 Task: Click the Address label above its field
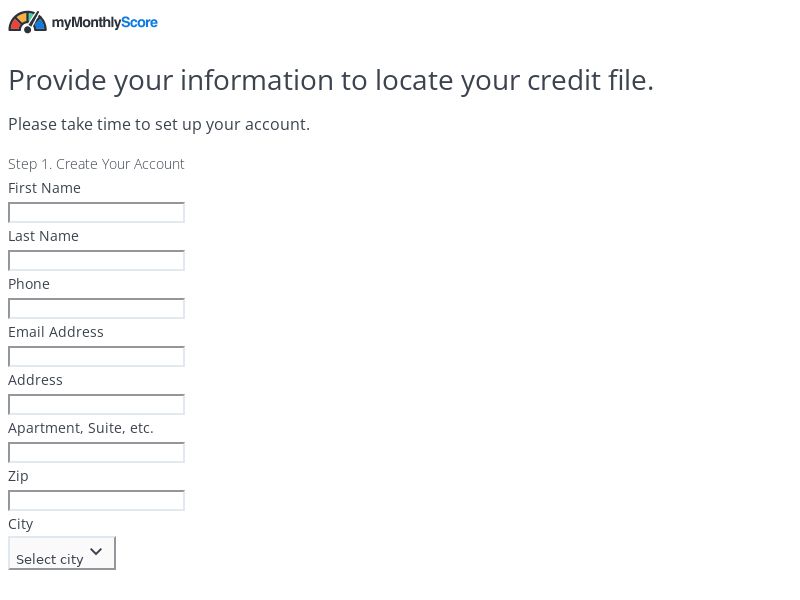tap(35, 380)
